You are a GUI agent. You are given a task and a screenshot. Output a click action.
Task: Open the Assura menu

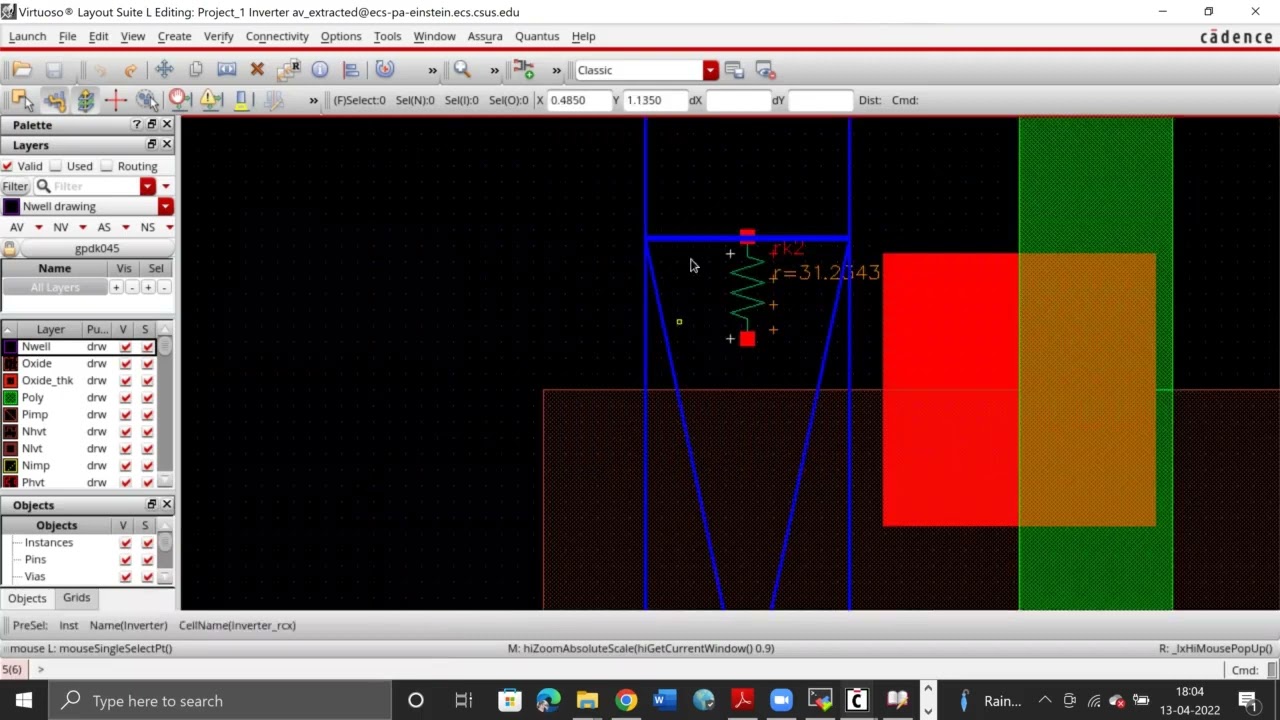click(x=485, y=36)
